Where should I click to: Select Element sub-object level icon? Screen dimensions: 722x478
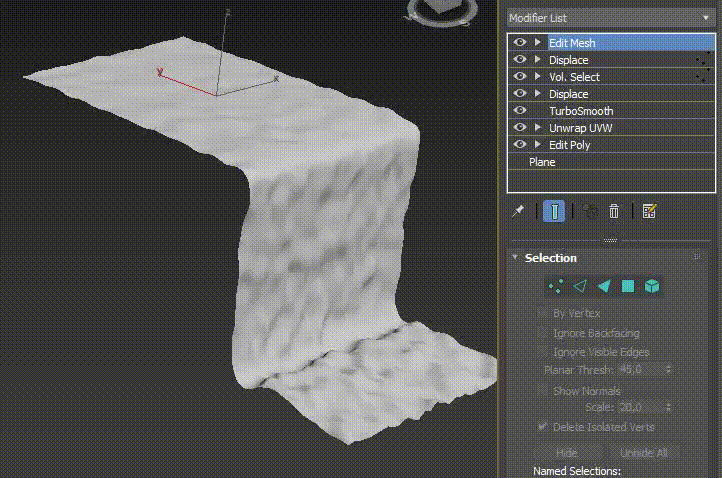coord(652,287)
